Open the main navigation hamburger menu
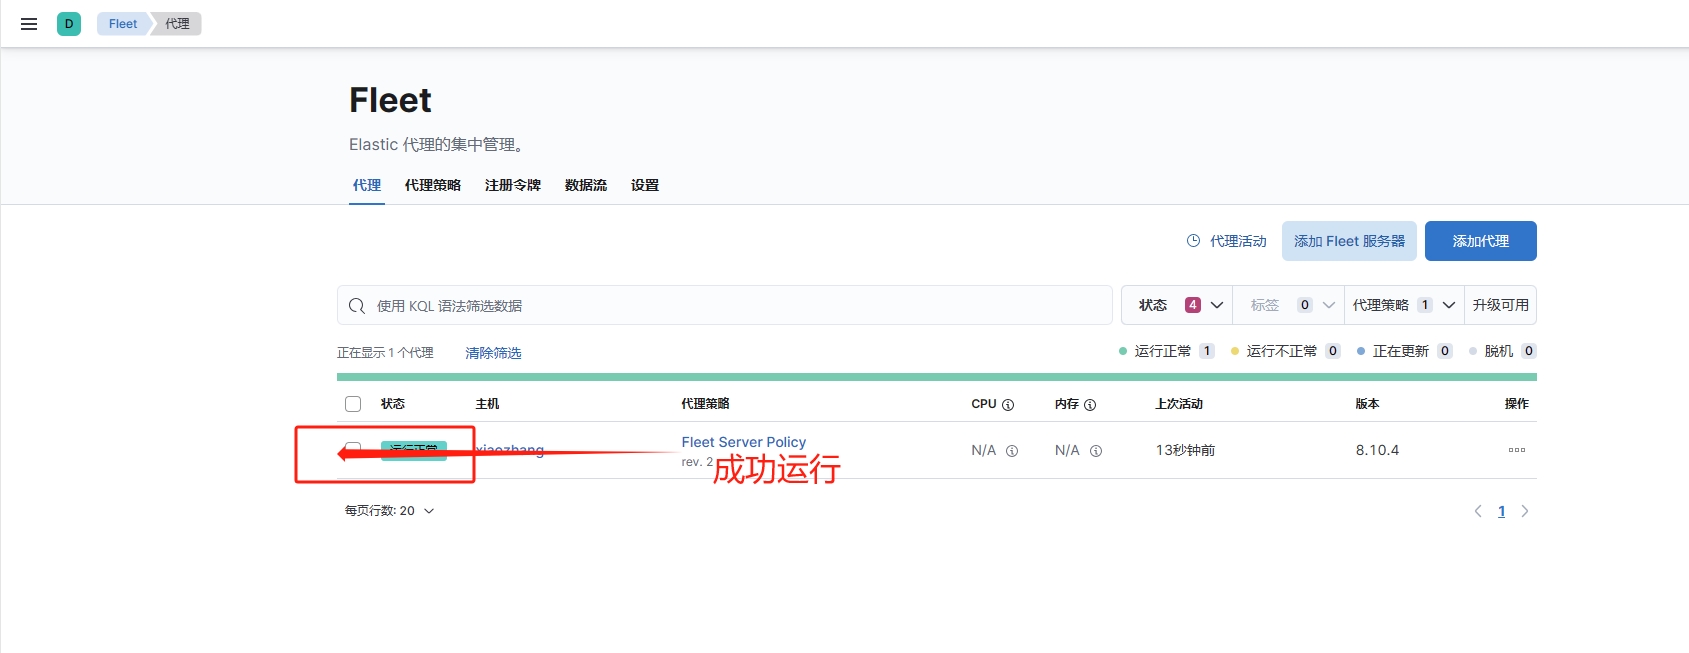The width and height of the screenshot is (1689, 653). (x=29, y=24)
